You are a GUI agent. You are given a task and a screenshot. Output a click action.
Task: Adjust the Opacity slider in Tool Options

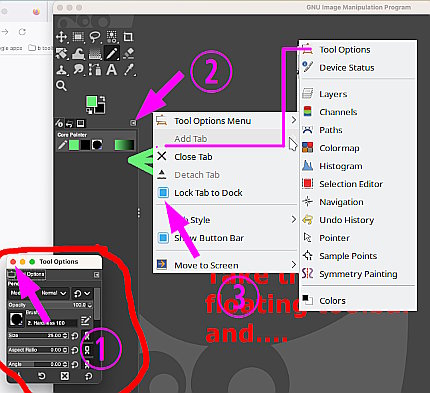(x=50, y=305)
